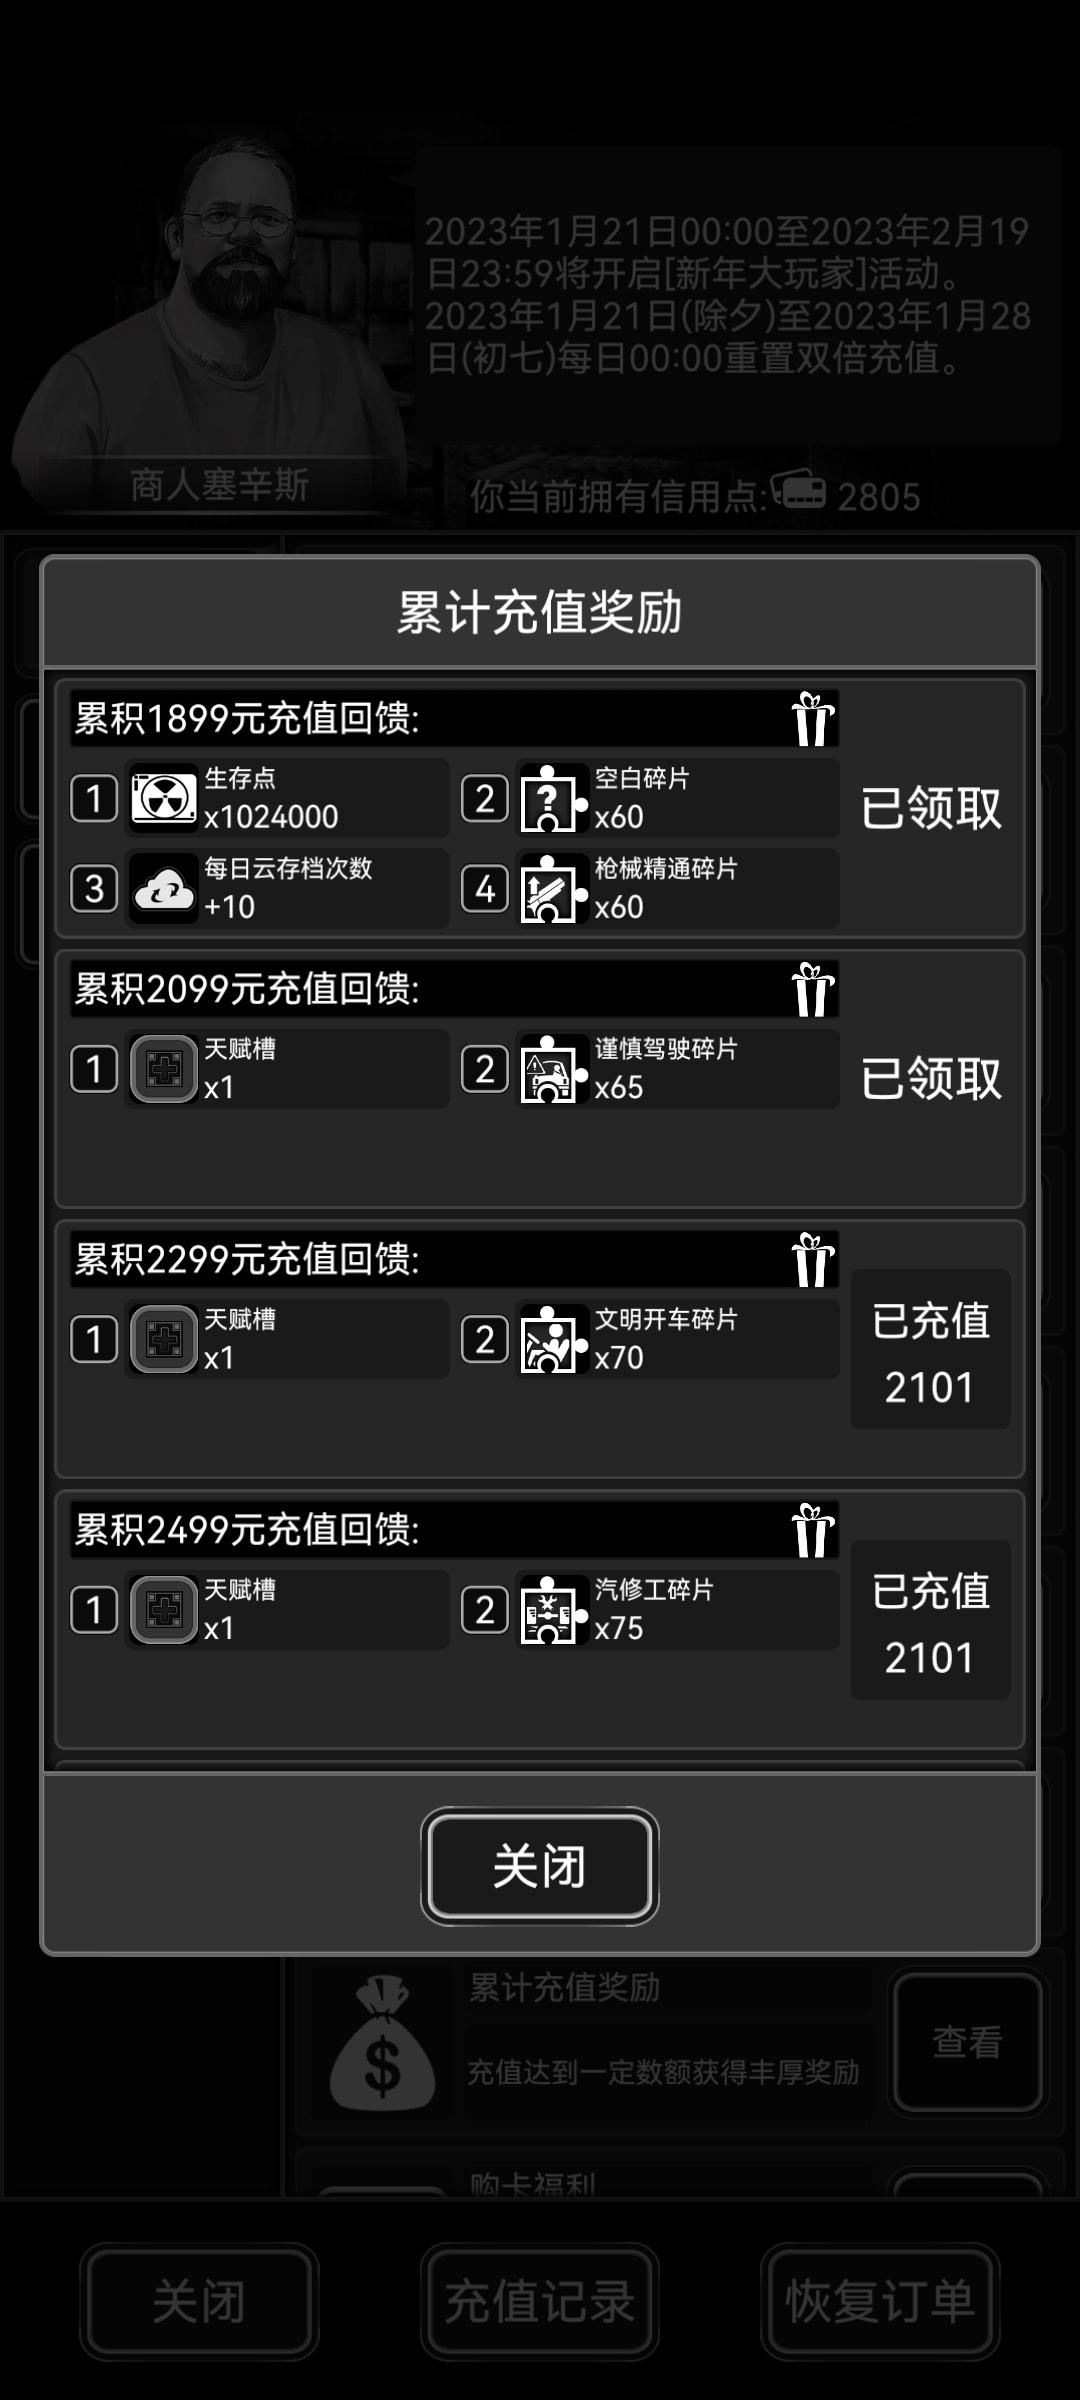Tap the civilized driving fragment icon
The height and width of the screenshot is (2400, 1080).
tap(552, 1339)
